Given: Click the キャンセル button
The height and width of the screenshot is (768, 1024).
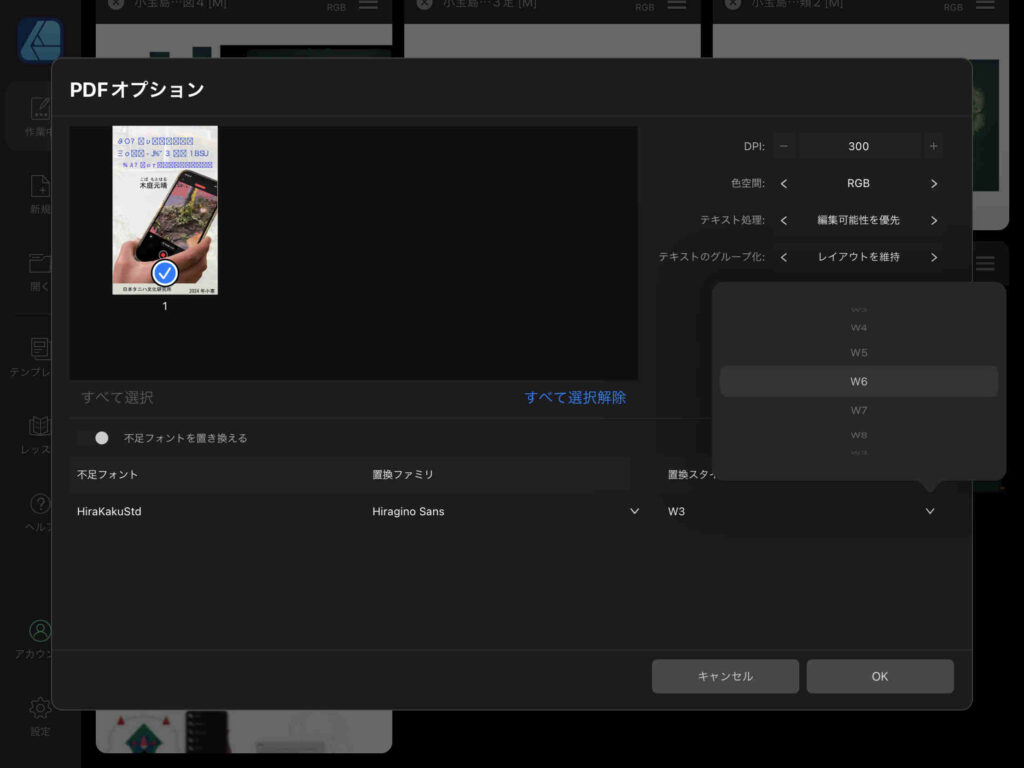Looking at the screenshot, I should pyautogui.click(x=725, y=677).
